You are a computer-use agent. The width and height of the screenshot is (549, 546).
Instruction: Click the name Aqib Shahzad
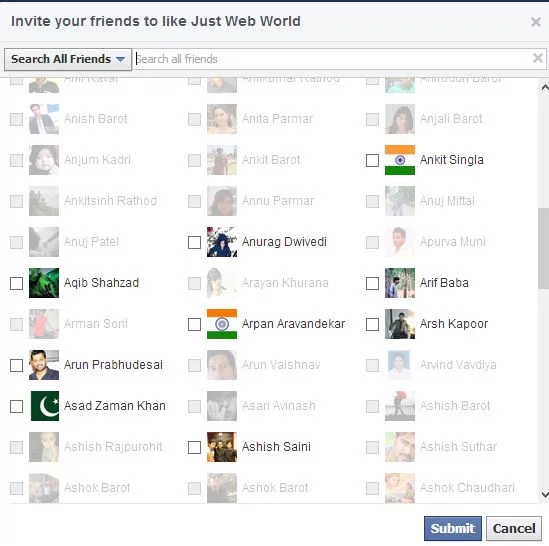pos(102,283)
